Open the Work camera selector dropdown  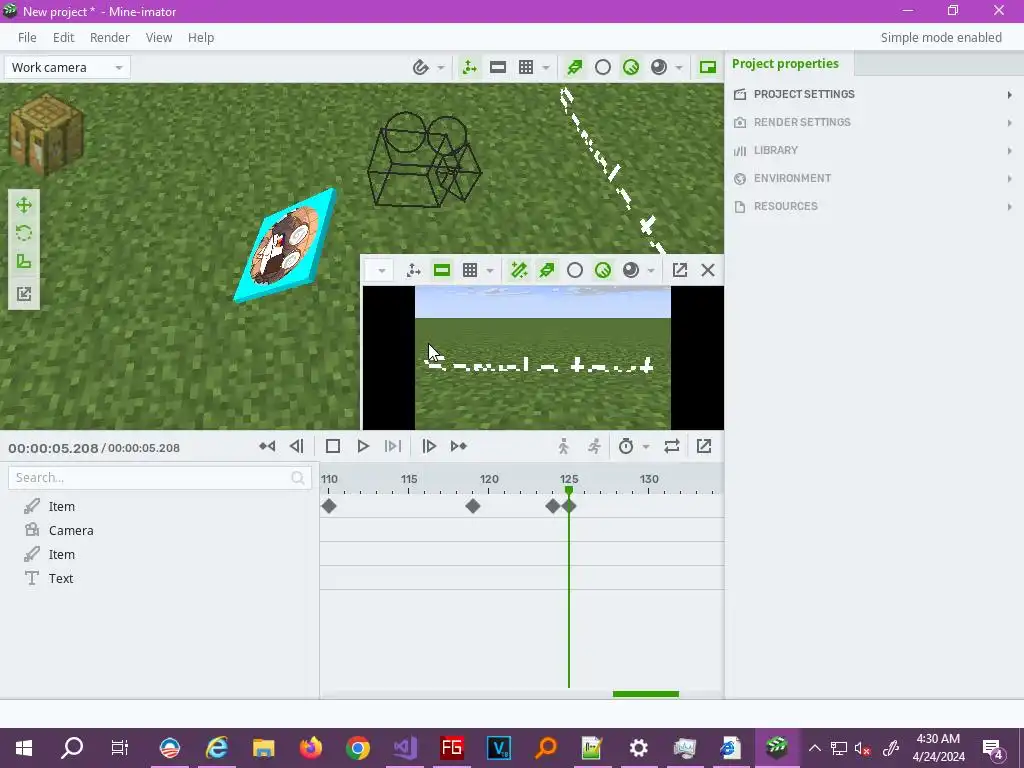click(x=67, y=67)
